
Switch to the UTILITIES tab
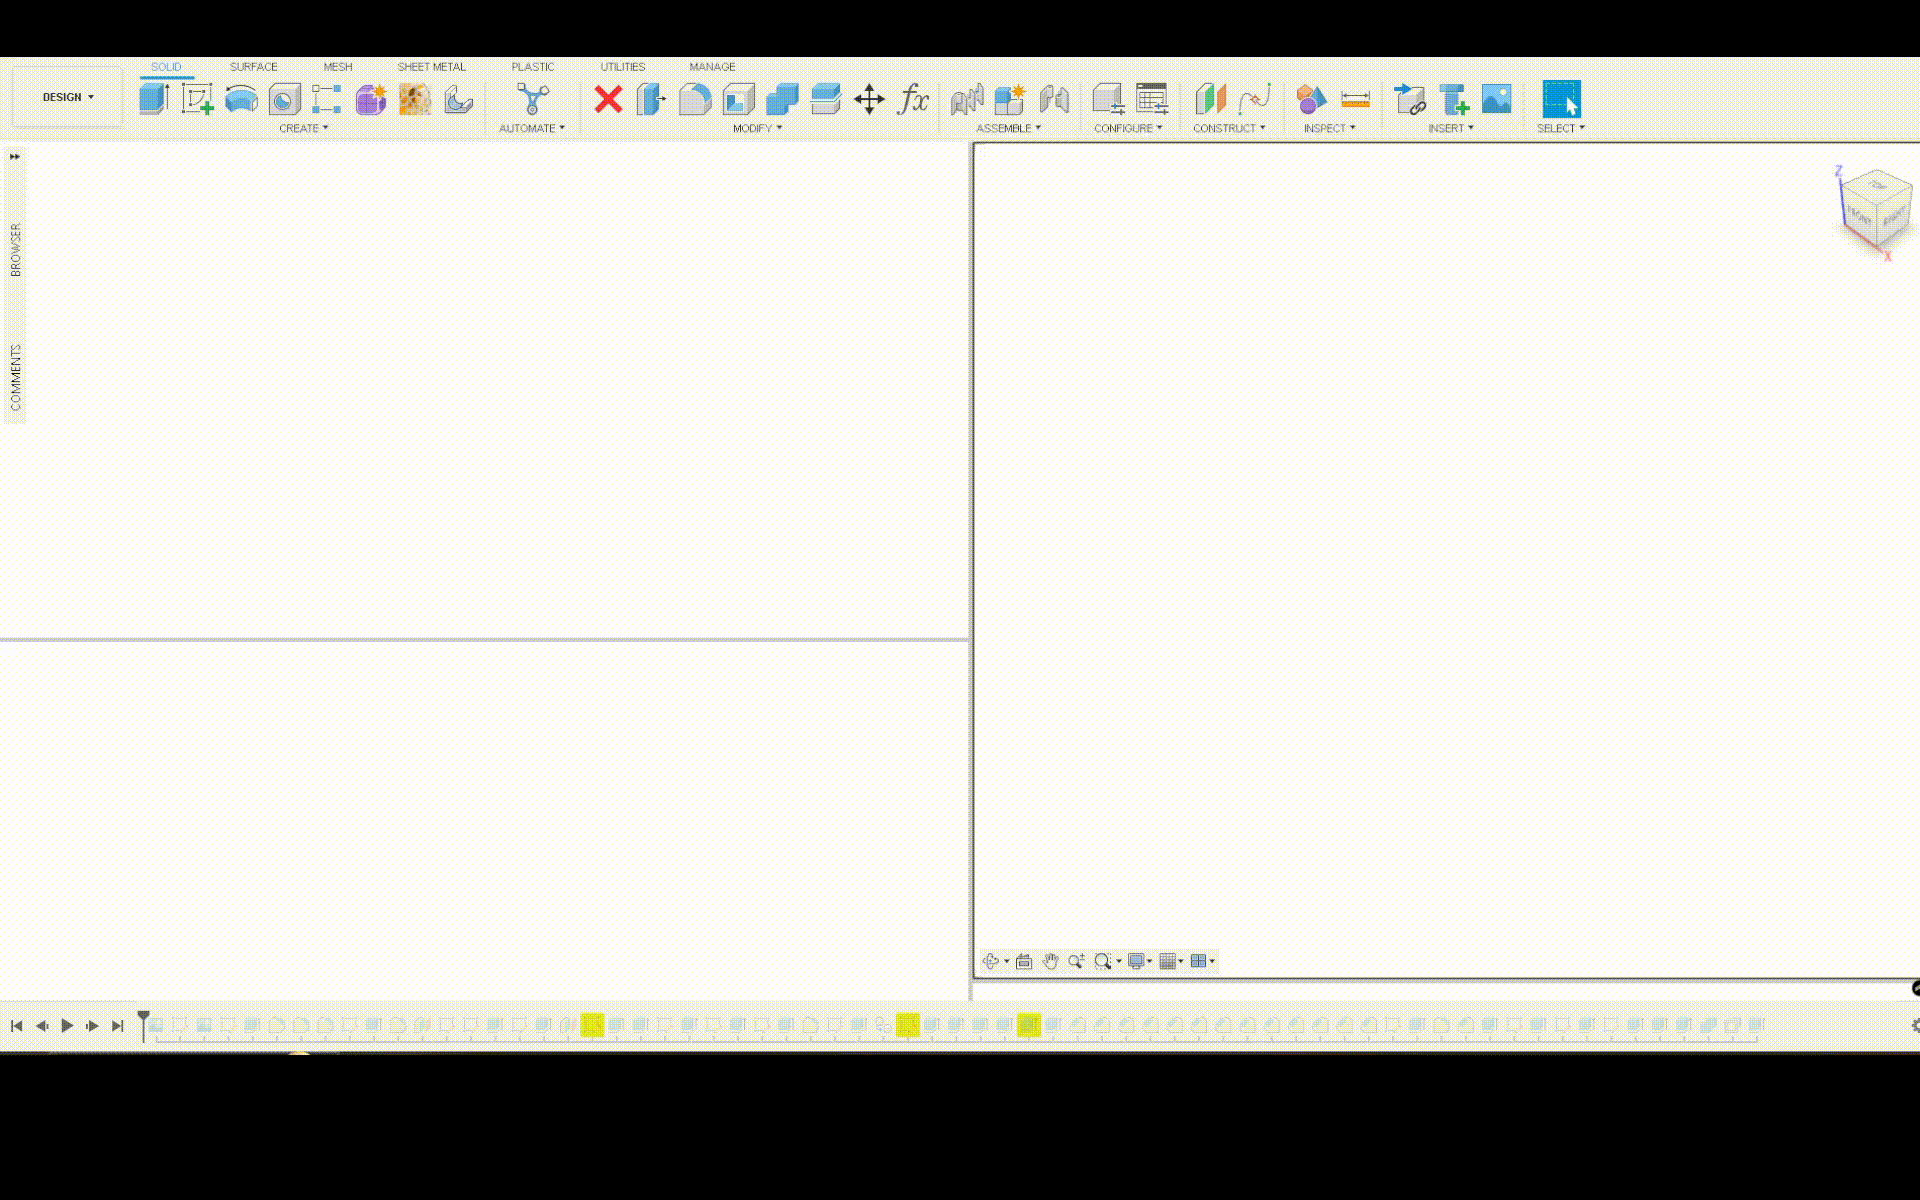click(622, 67)
